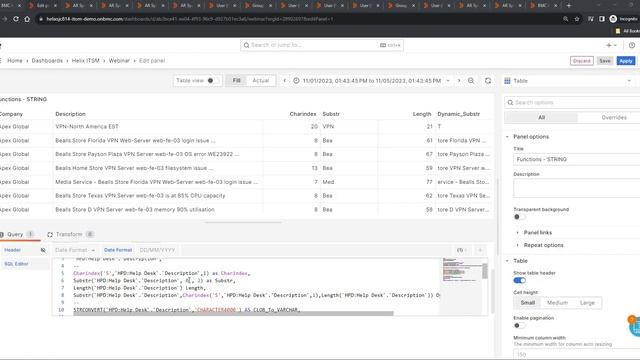The height and width of the screenshot is (360, 640).
Task: Toggle Show table header switch
Action: tap(520, 280)
